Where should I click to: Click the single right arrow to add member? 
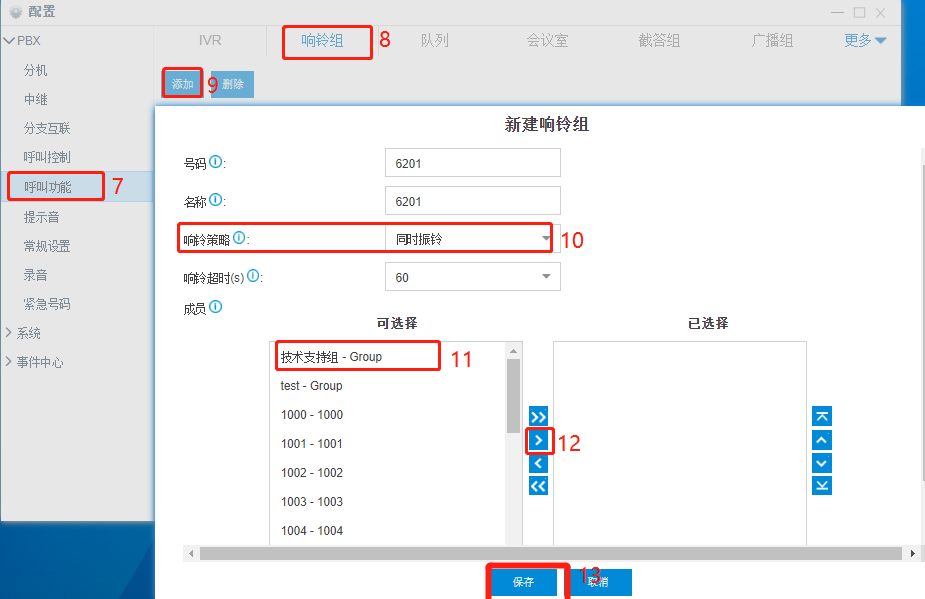pyautogui.click(x=538, y=440)
